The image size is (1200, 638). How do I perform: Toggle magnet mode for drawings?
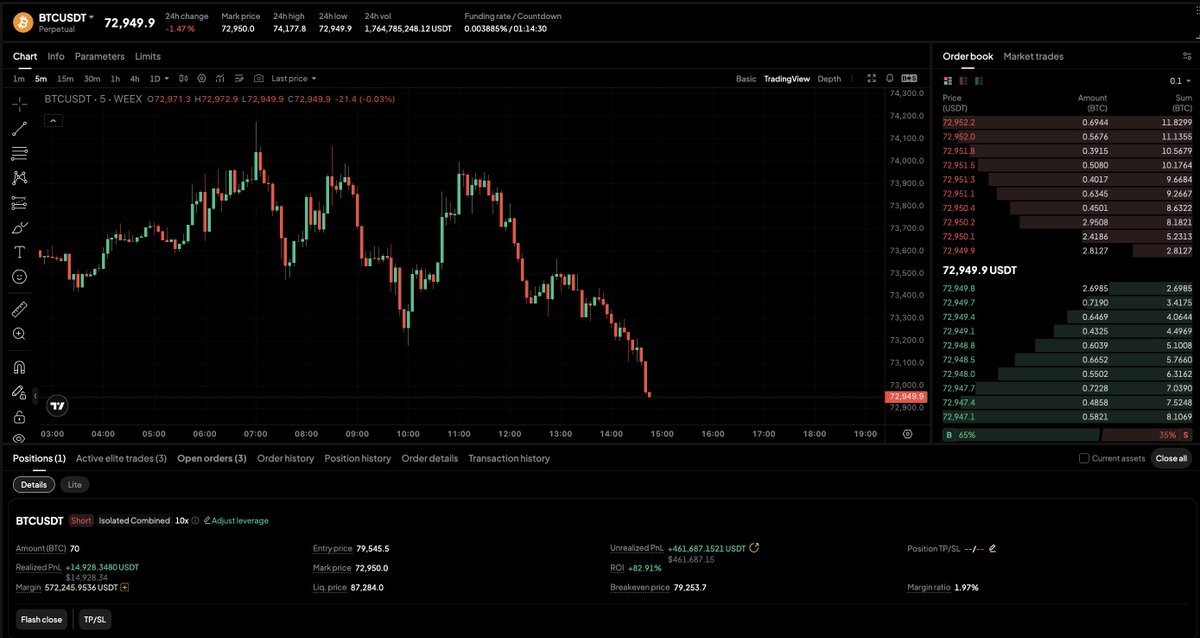point(19,367)
